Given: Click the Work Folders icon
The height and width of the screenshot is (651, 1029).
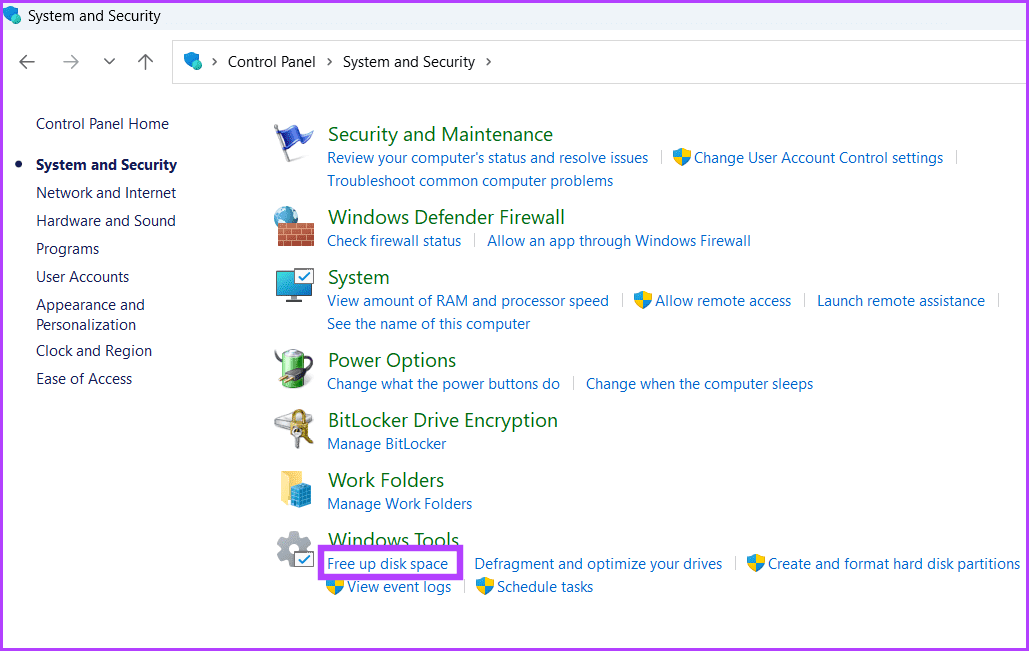Looking at the screenshot, I should pos(296,489).
